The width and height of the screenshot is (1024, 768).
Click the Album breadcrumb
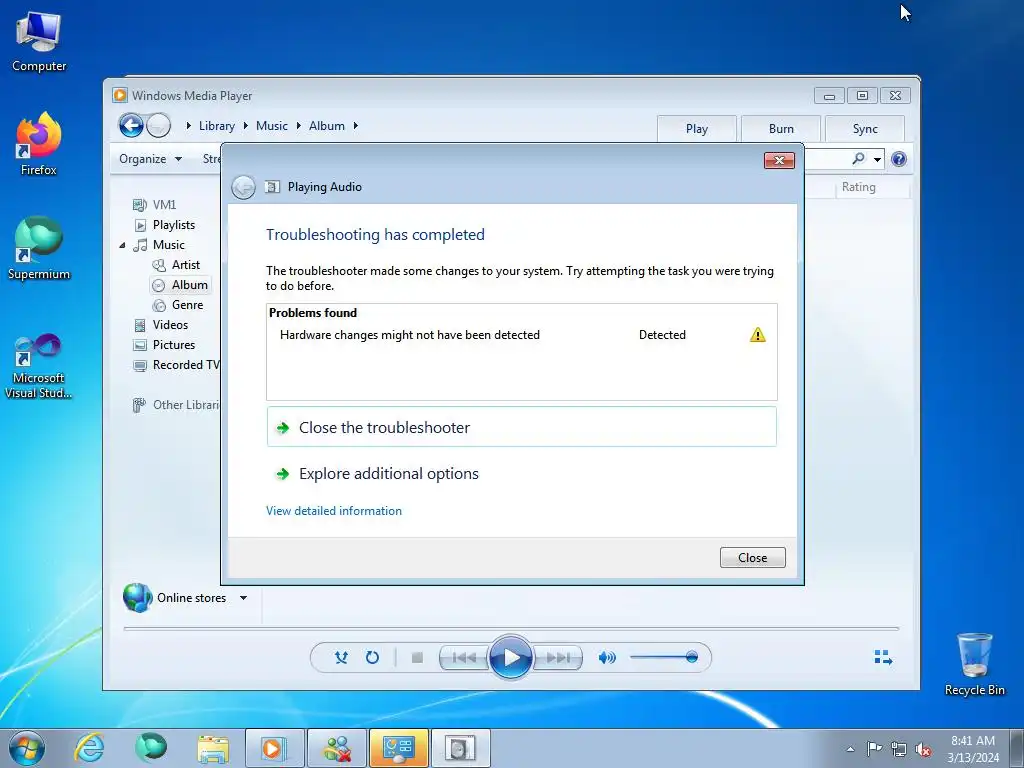click(327, 125)
